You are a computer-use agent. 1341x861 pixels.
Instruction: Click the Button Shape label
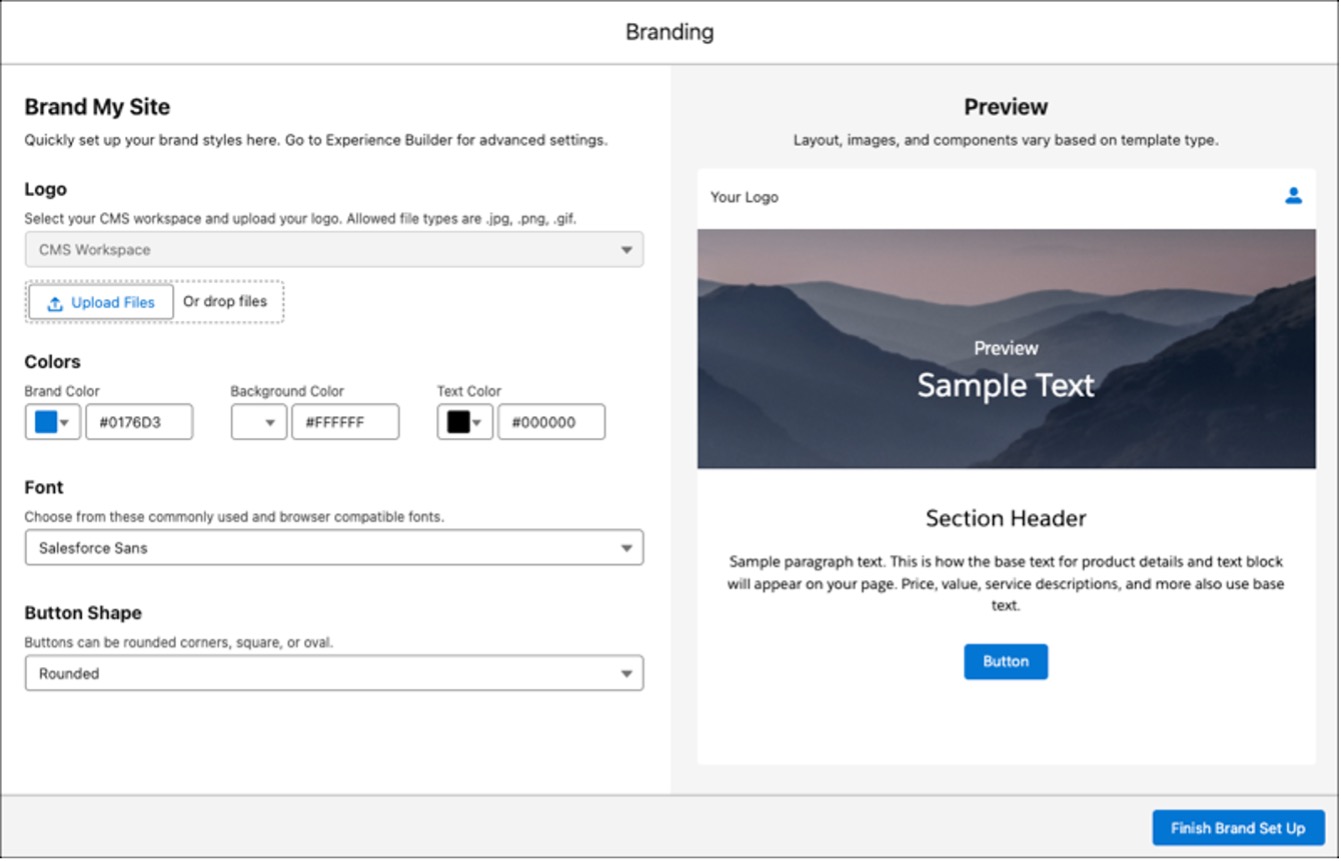[83, 613]
